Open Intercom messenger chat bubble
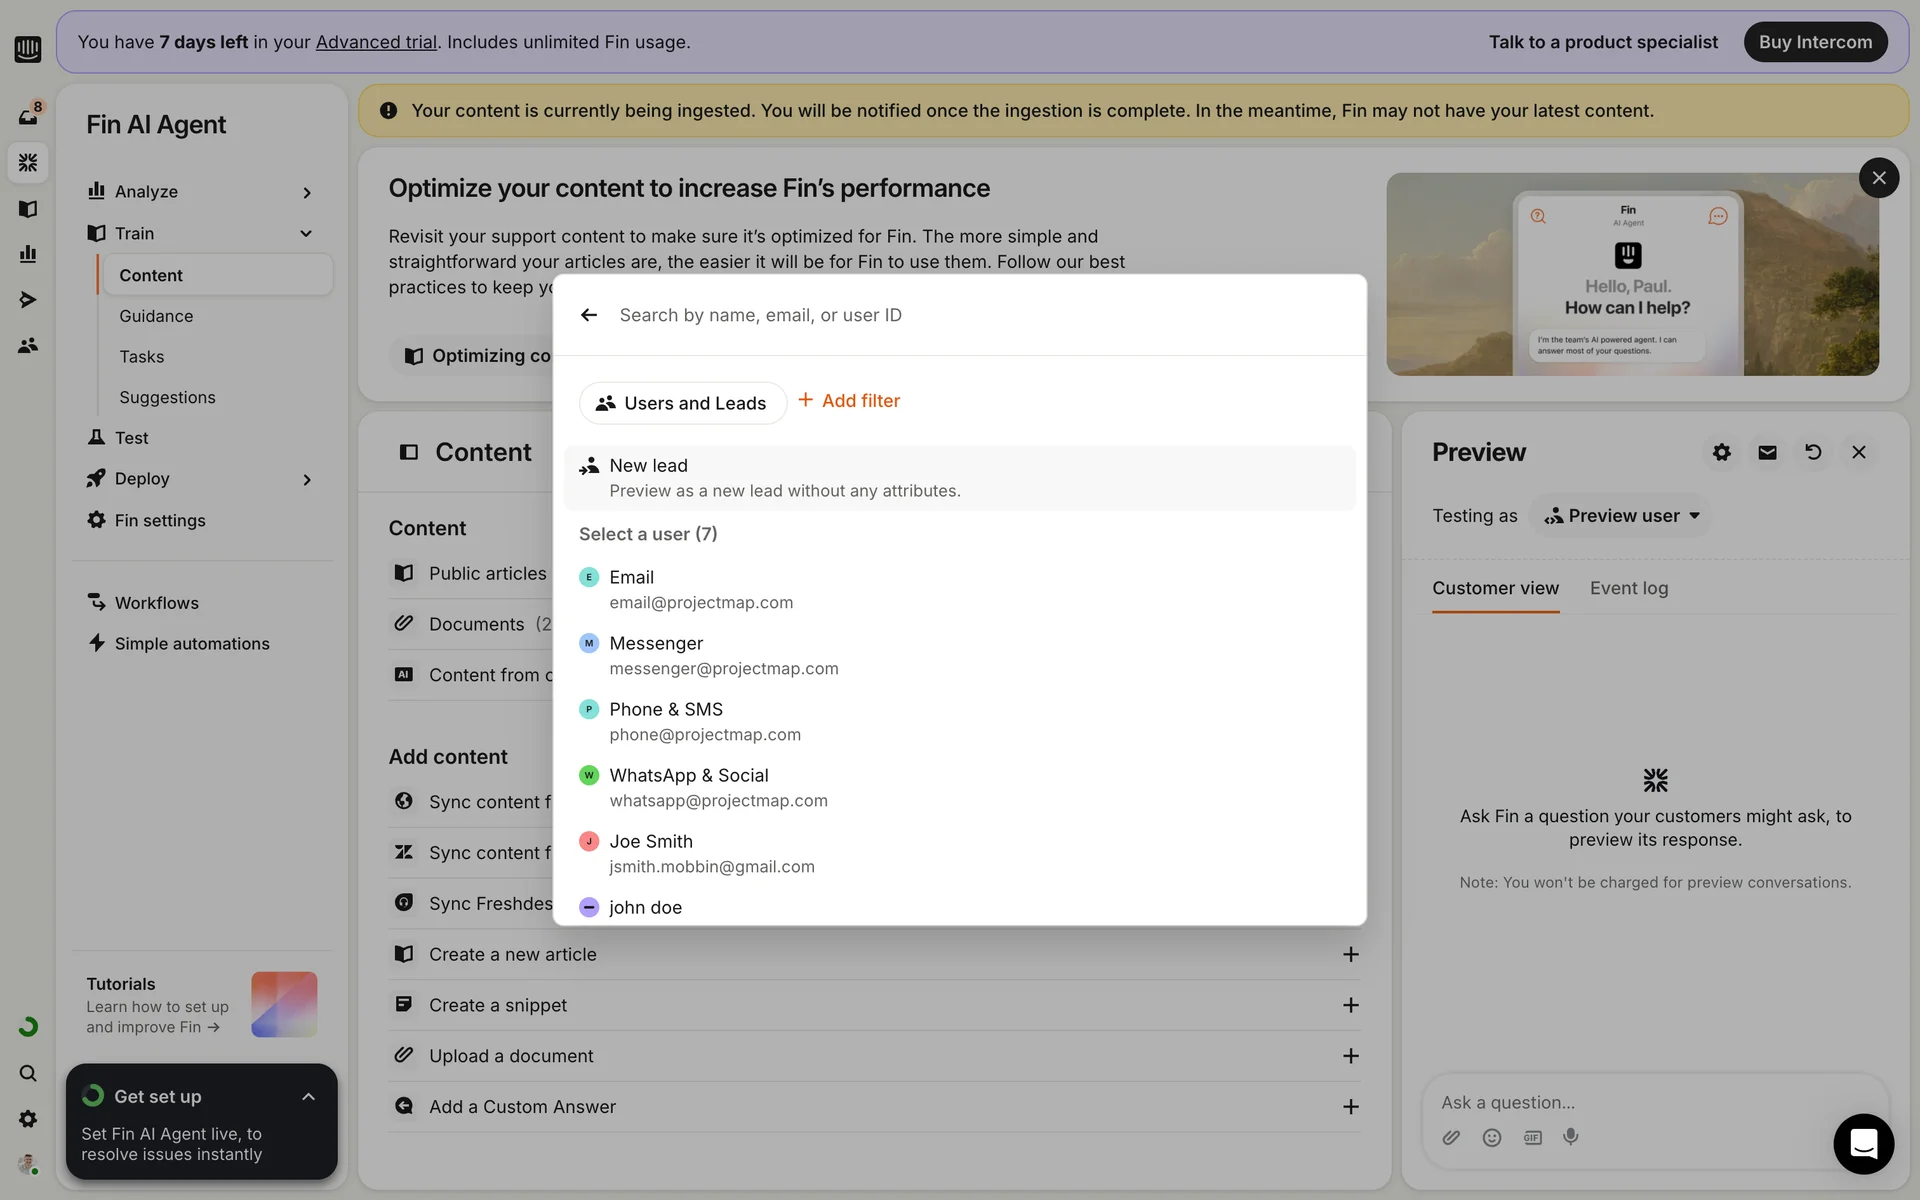 click(1863, 1143)
